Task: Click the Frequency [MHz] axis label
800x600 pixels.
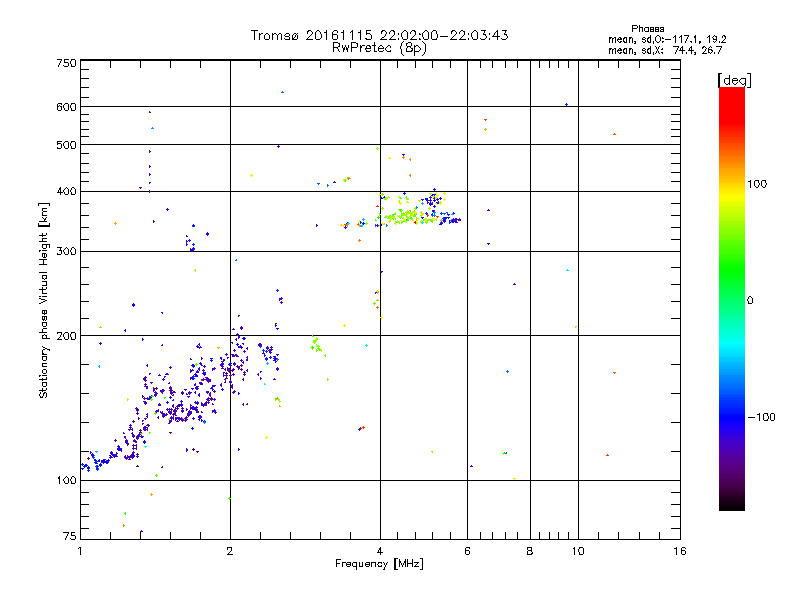Action: pos(379,564)
